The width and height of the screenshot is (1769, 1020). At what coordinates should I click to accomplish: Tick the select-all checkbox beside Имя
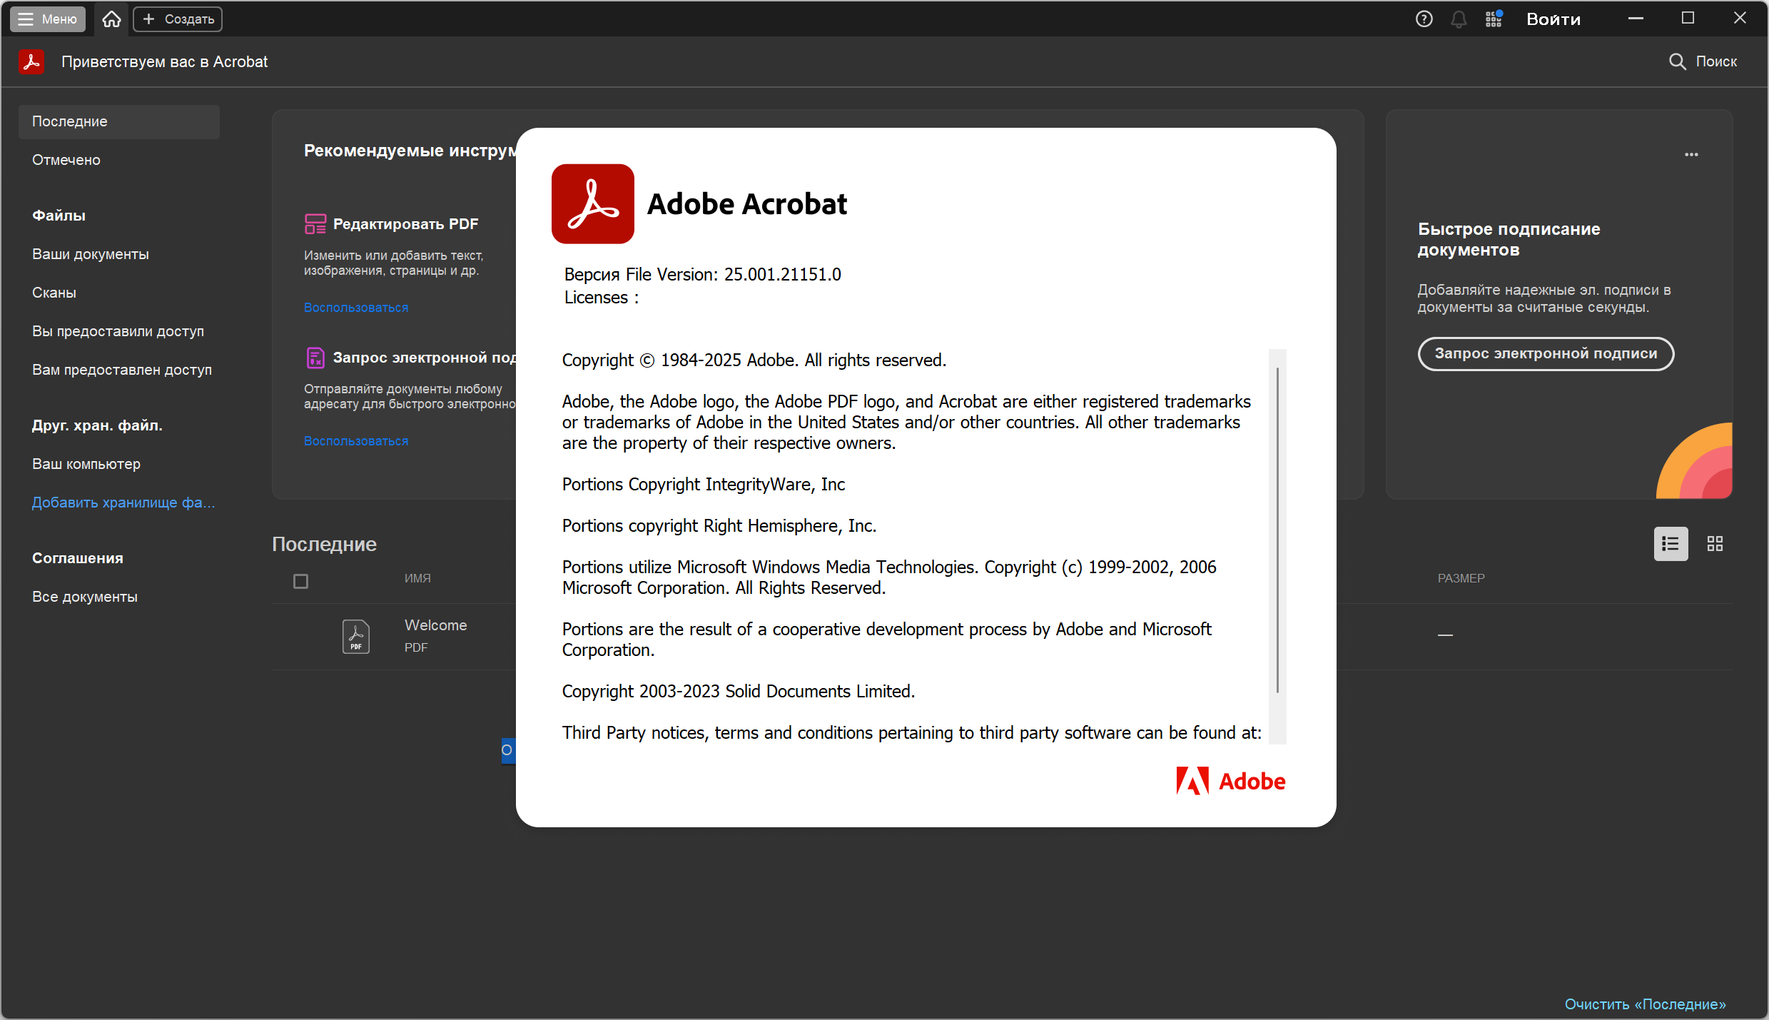301,581
